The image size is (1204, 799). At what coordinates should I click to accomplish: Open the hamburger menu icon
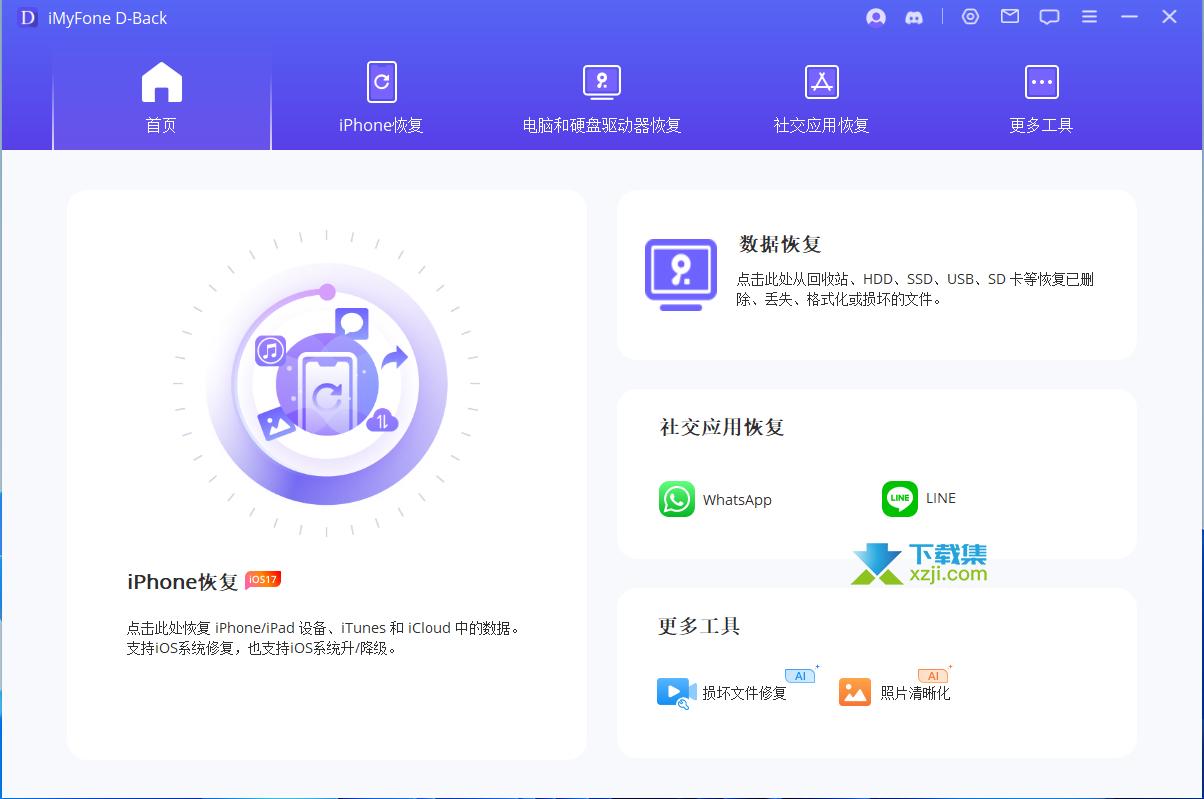tap(1089, 17)
